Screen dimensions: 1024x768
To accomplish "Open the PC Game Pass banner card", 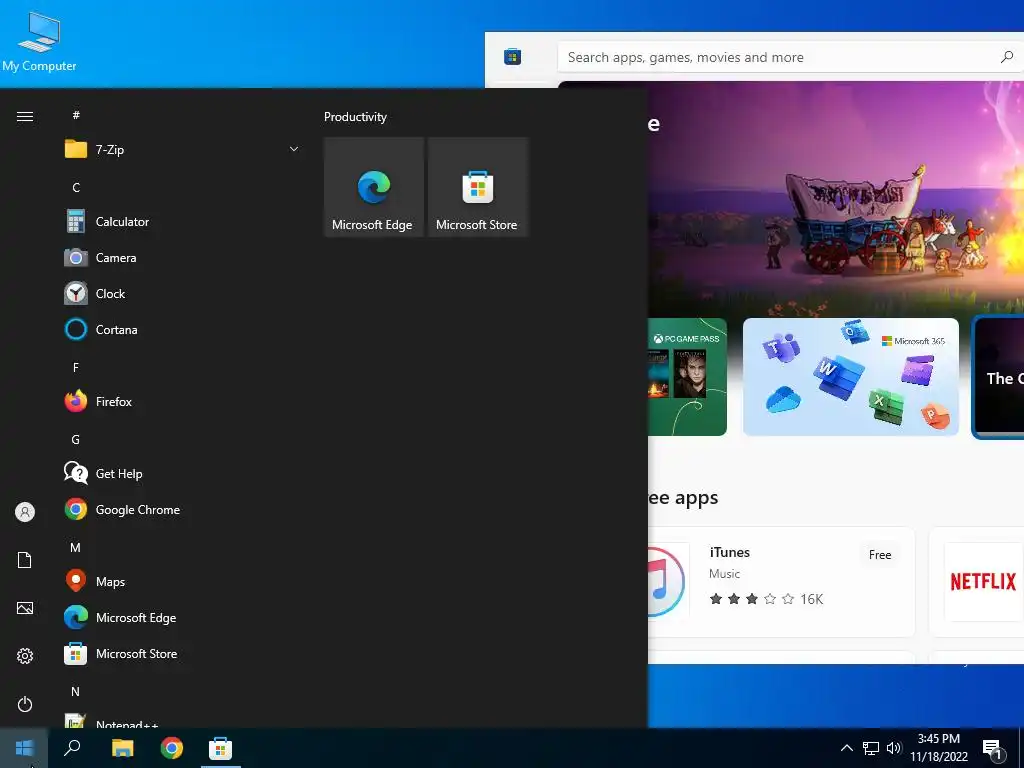I will click(687, 377).
